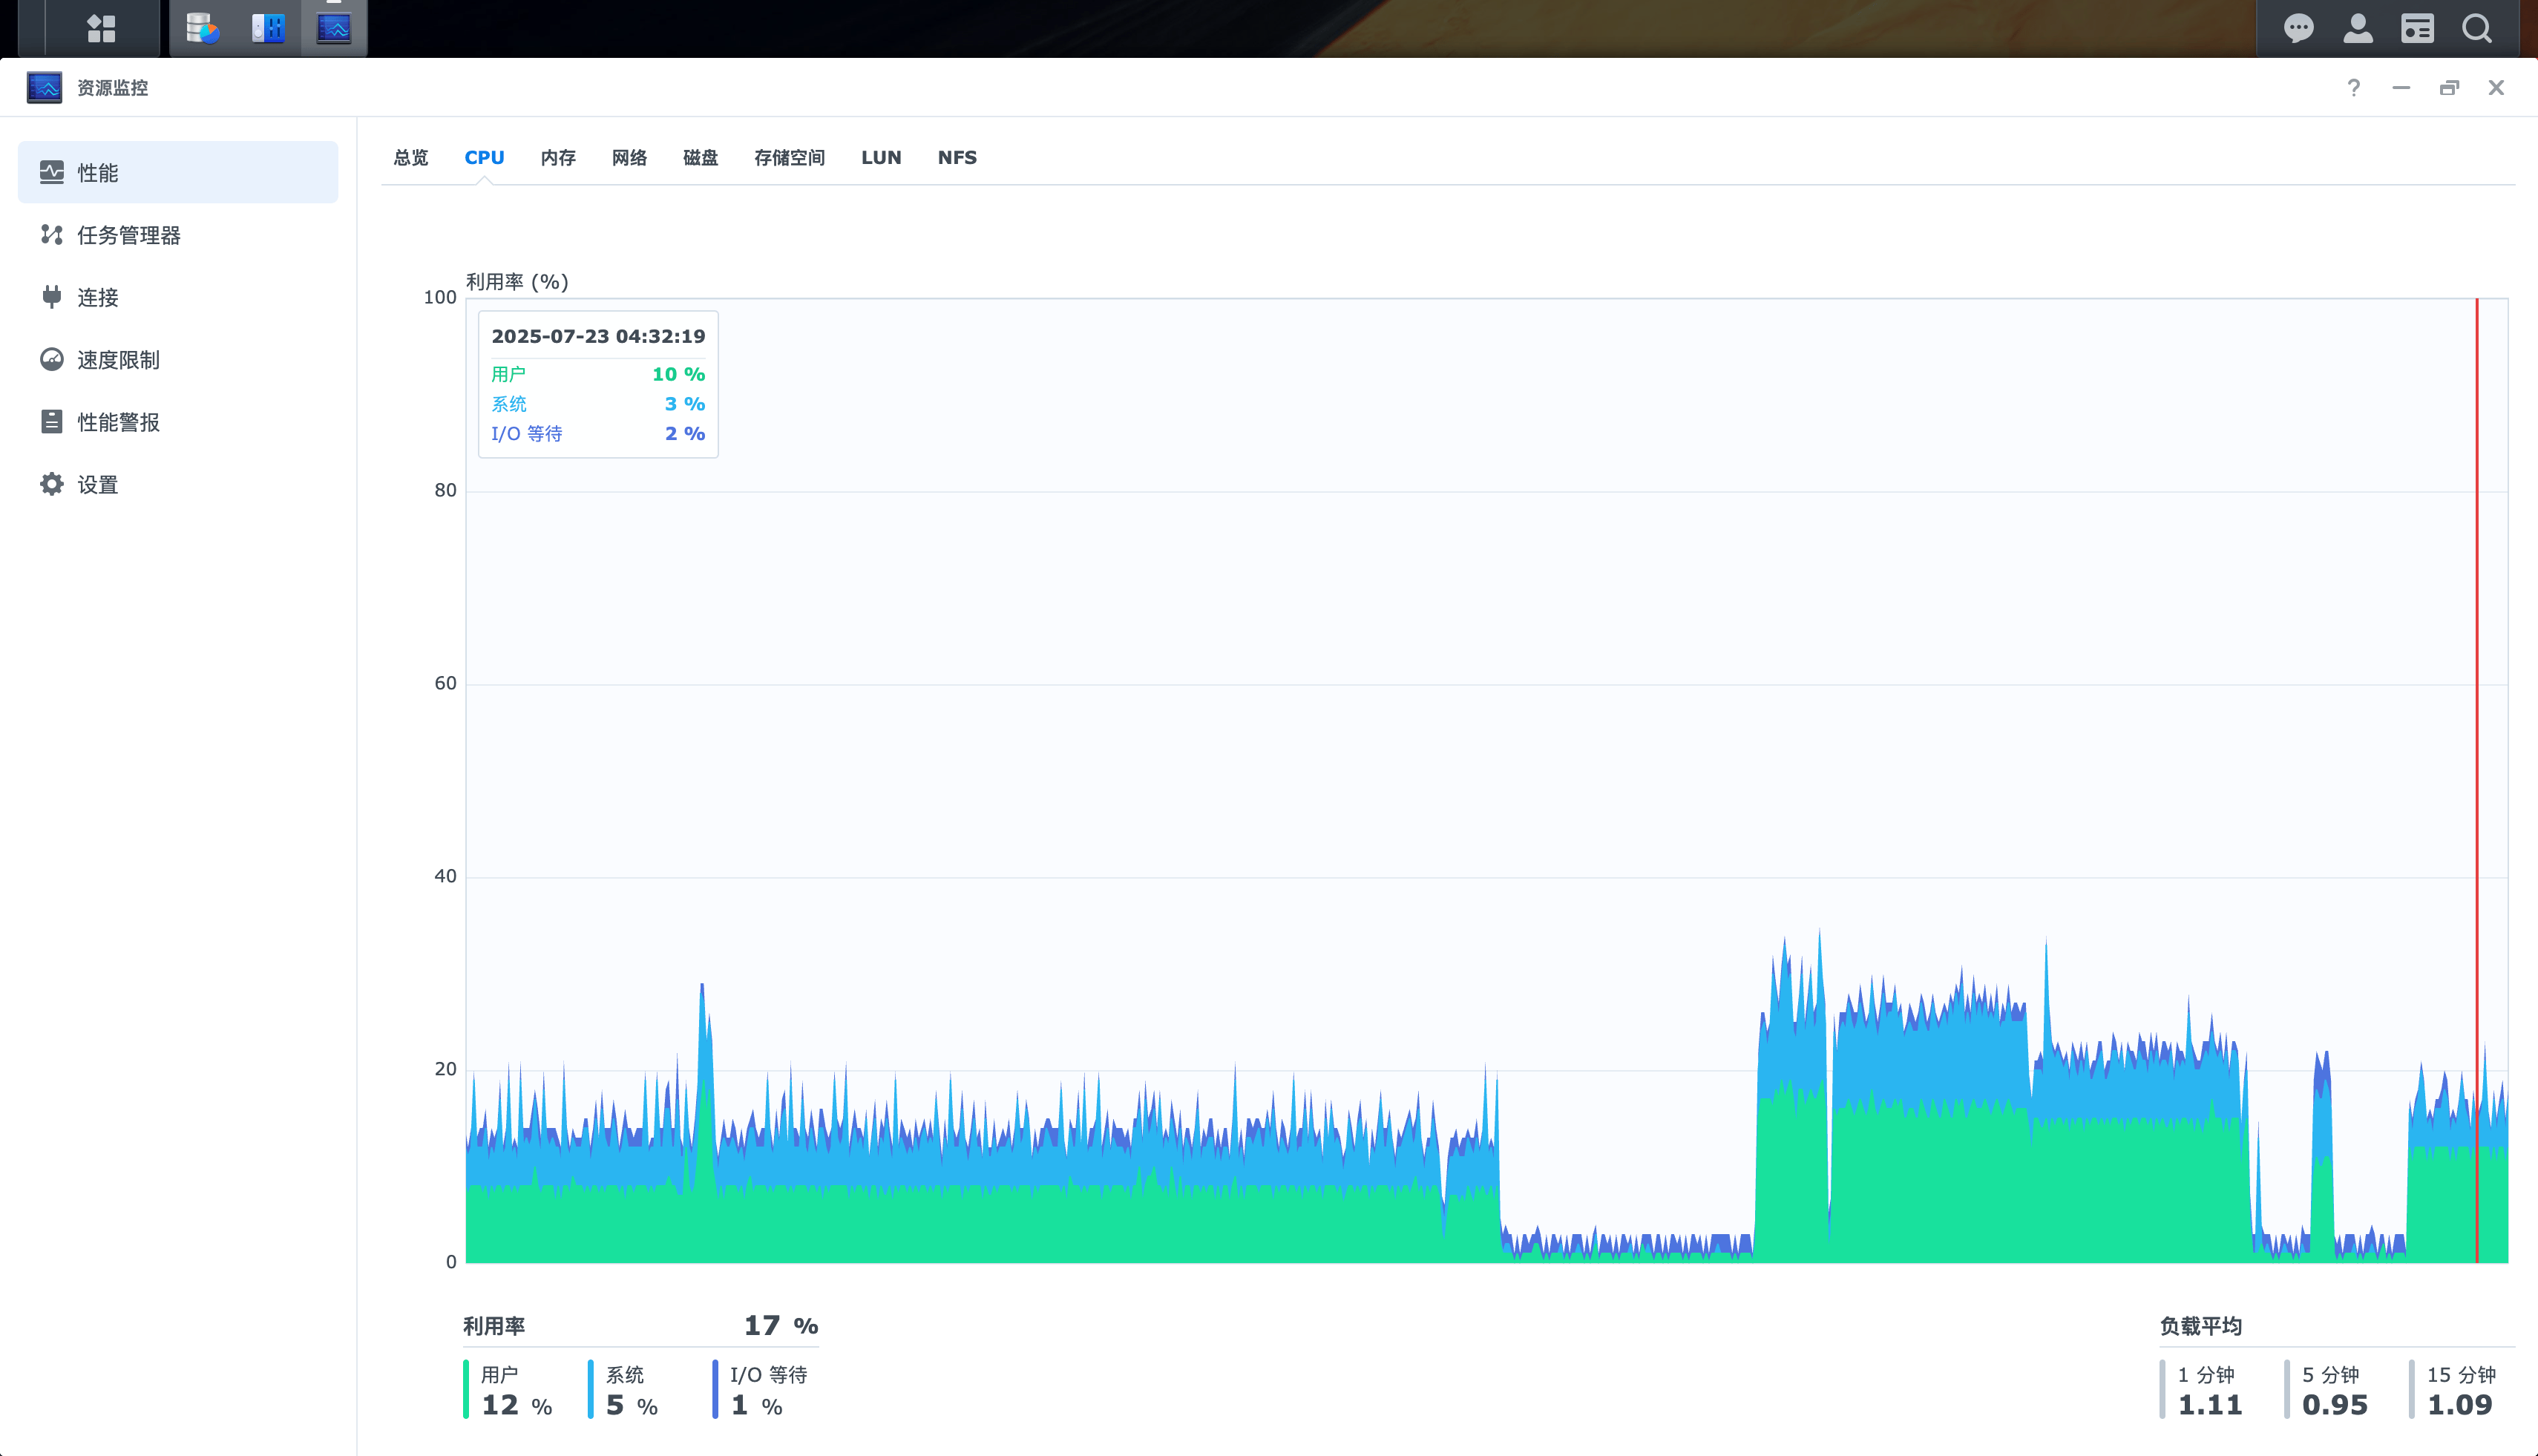Minimize the 资源监控 window

tap(2401, 88)
